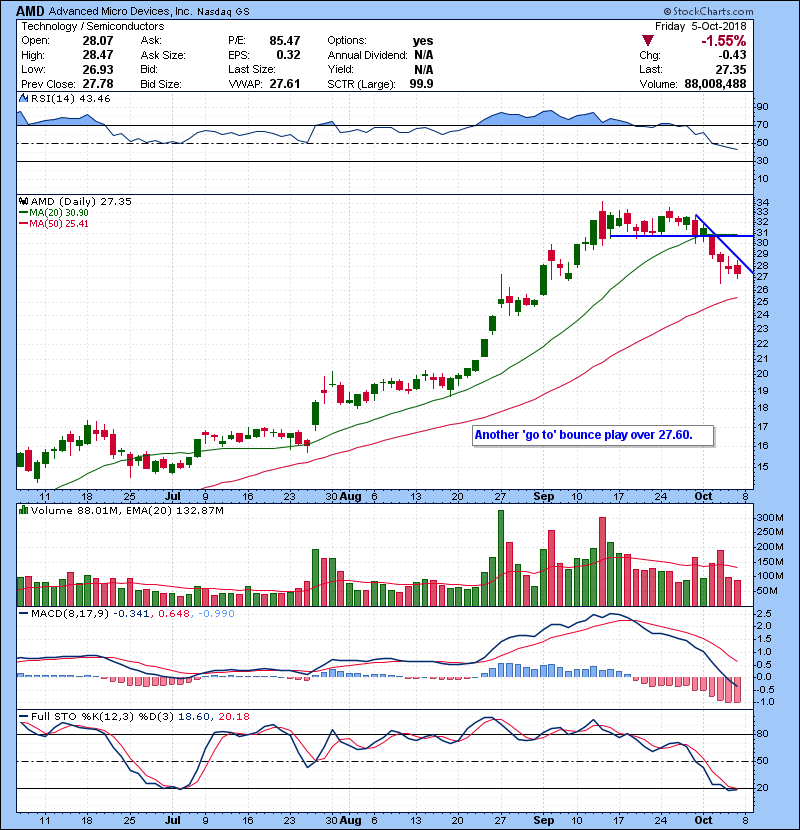Click the AMD ticker symbol title

click(31, 11)
